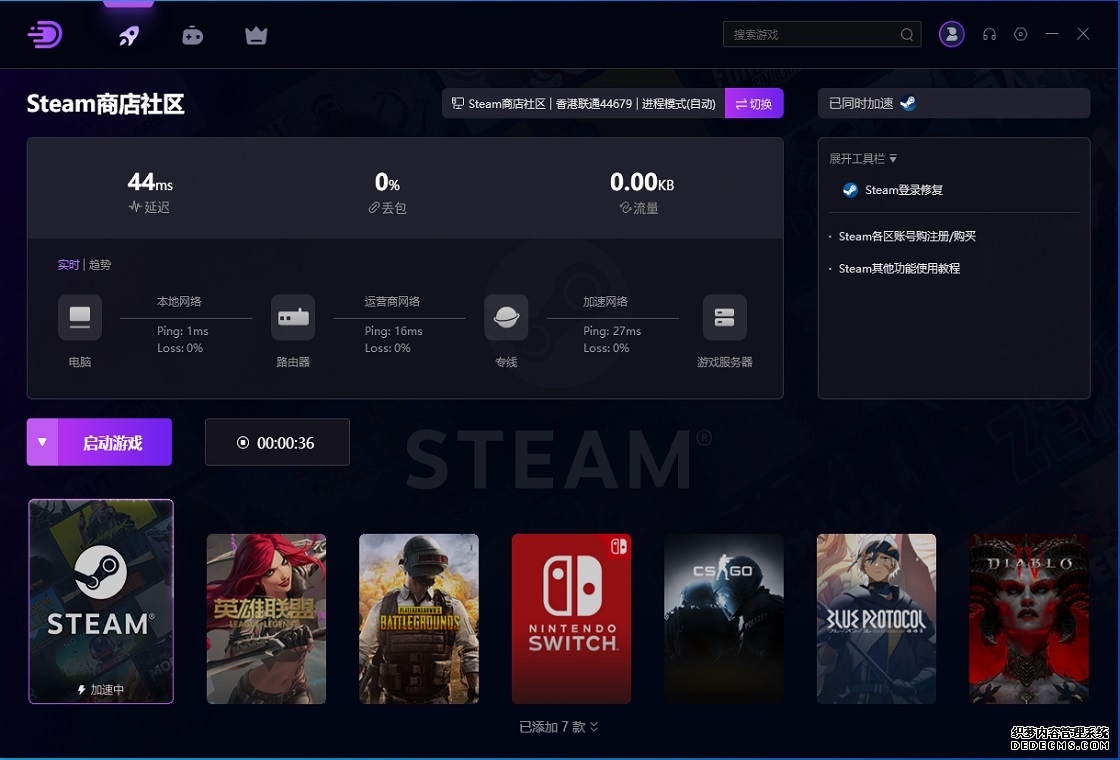The height and width of the screenshot is (760, 1120).
Task: Click the rocket acceleration icon in top bar
Action: coord(129,36)
